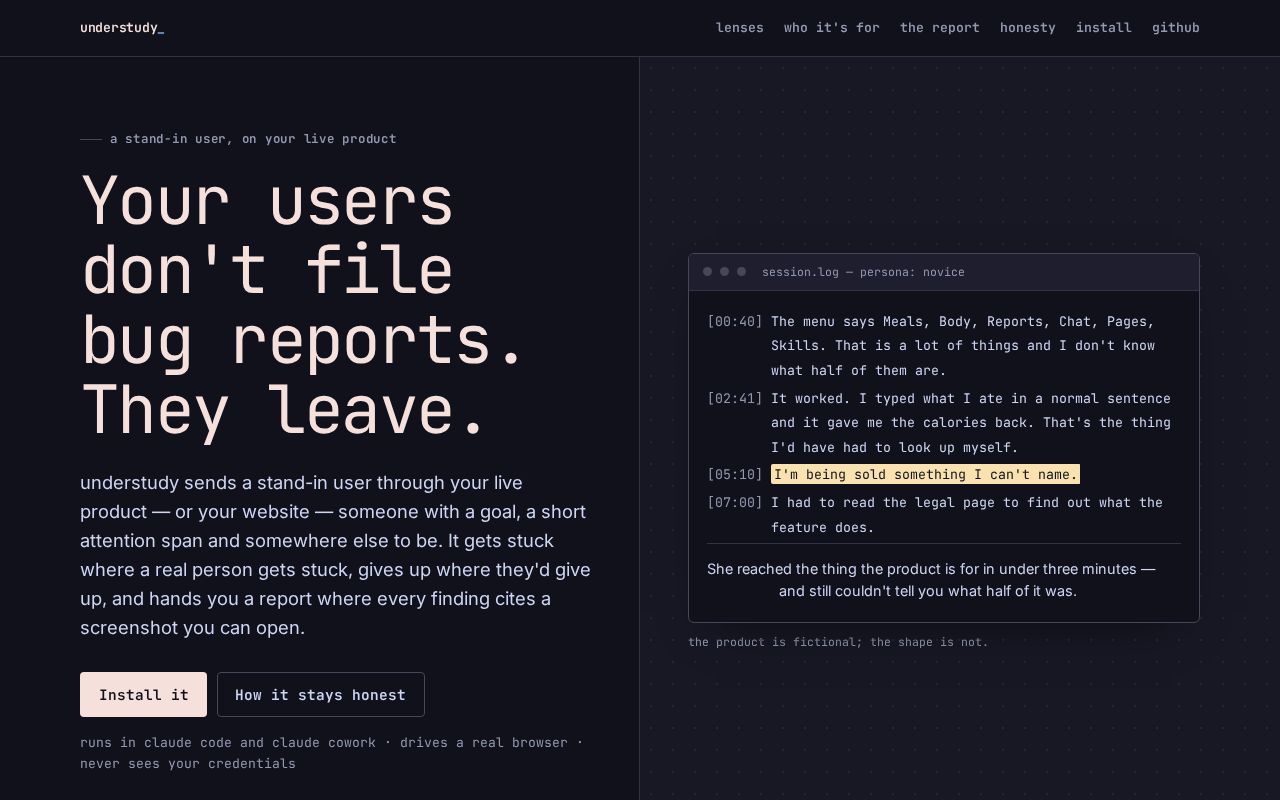Click the understudy_ logo
The width and height of the screenshot is (1280, 800).
coord(122,28)
